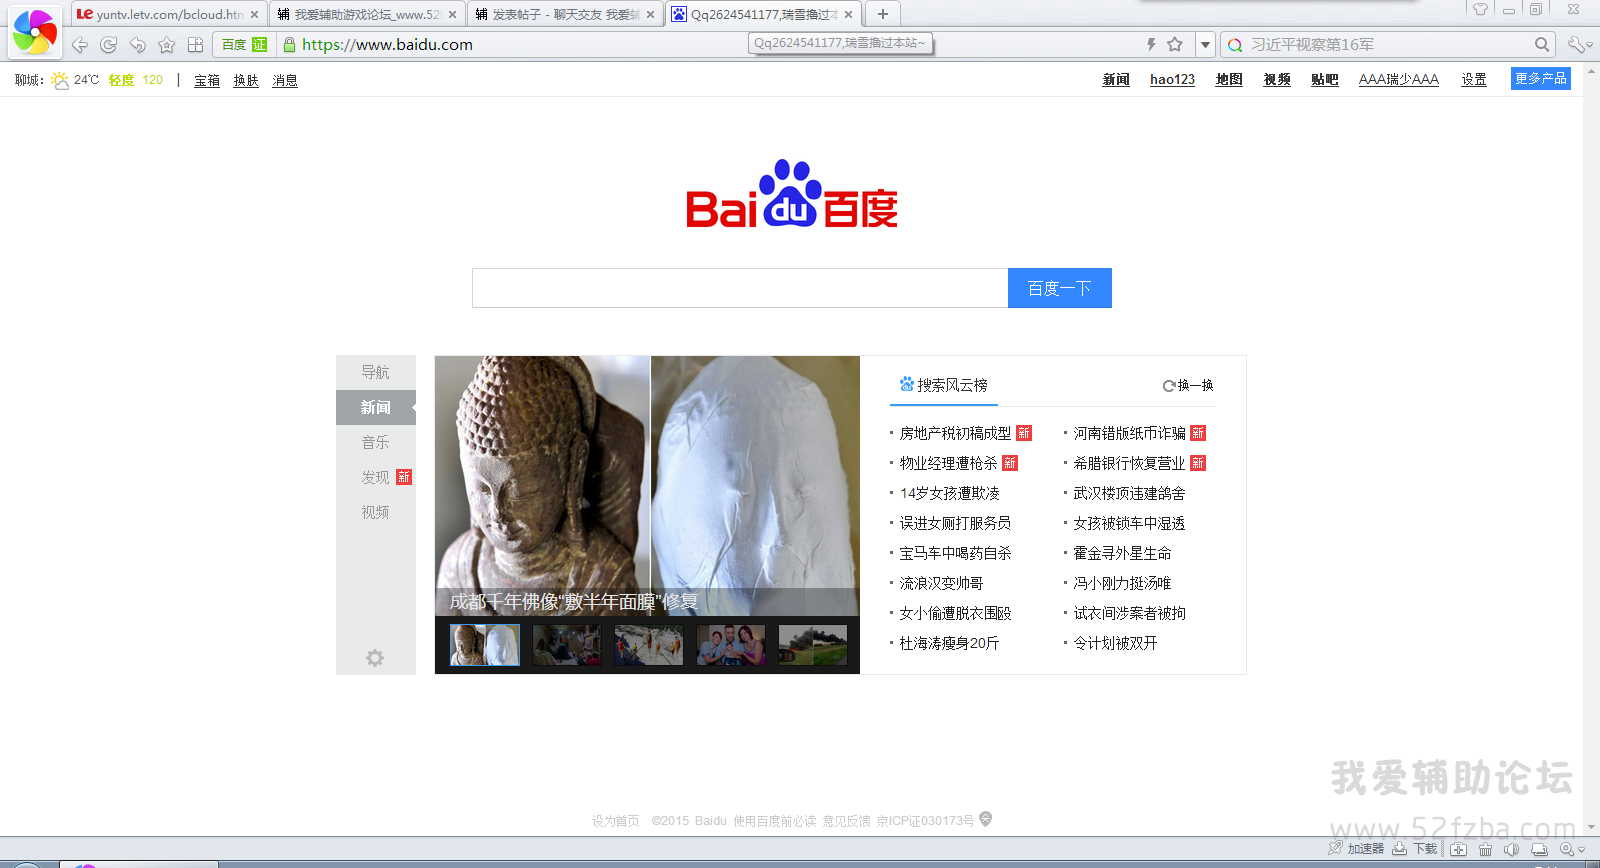
Task: Click the status bar window-layers icon
Action: pos(1539,849)
